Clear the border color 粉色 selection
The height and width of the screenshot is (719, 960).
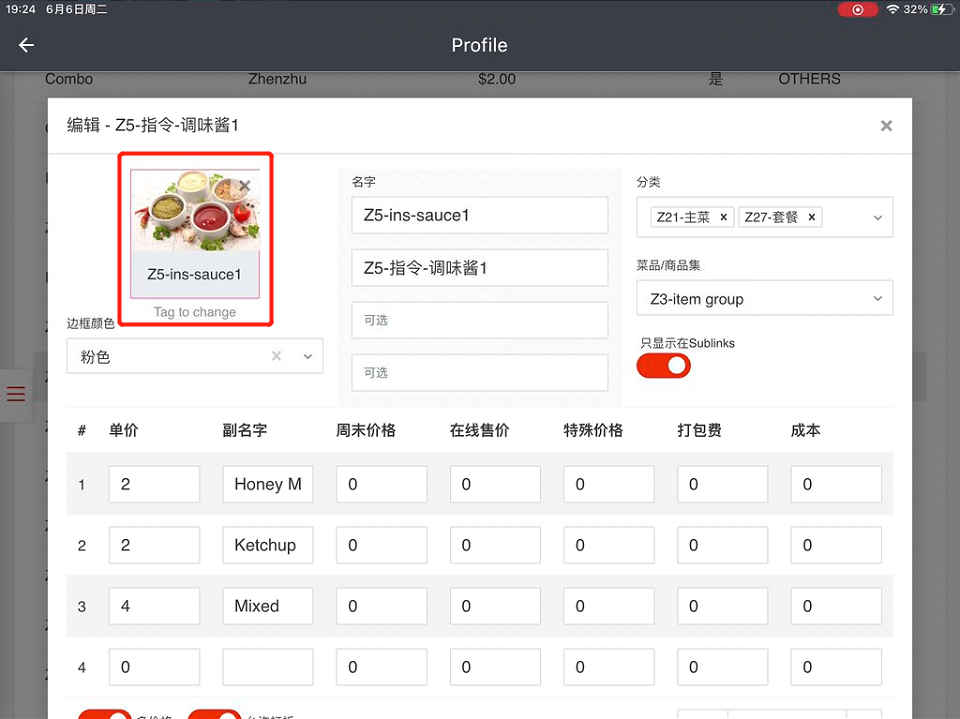click(277, 356)
